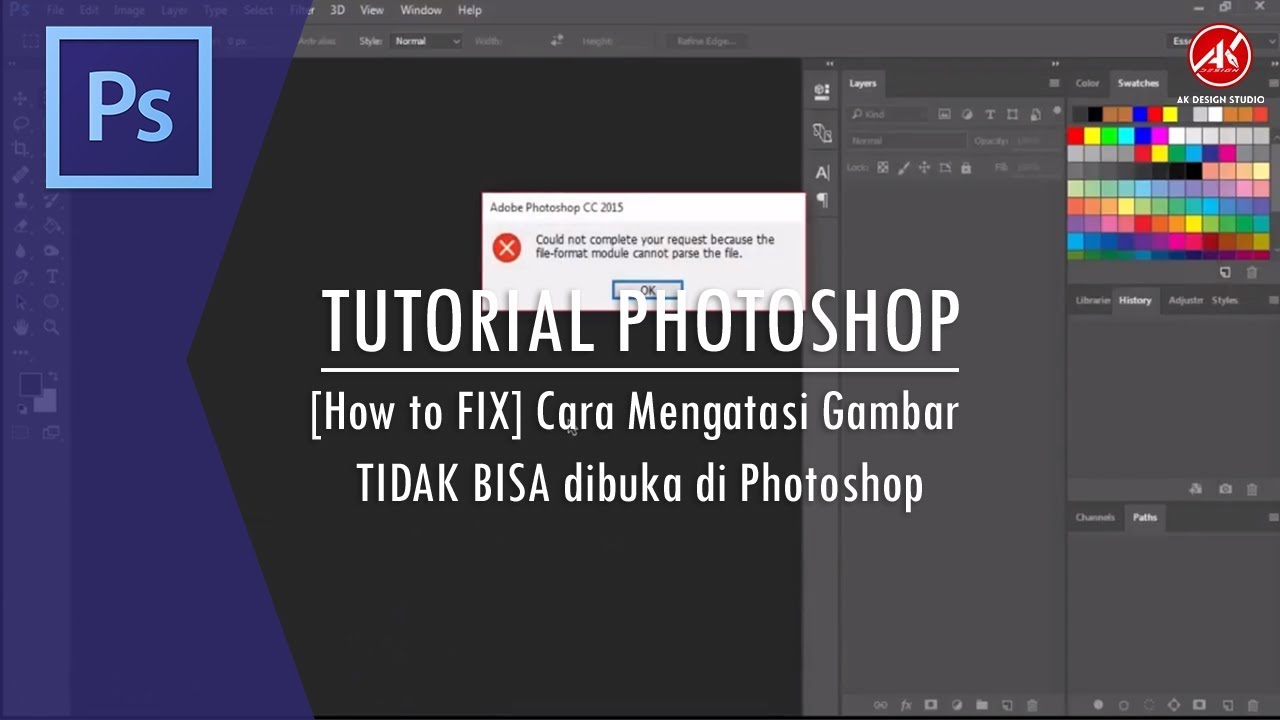Pick the cyan swatch in the Swatches panel
The image size is (1280, 720).
(x=1126, y=136)
